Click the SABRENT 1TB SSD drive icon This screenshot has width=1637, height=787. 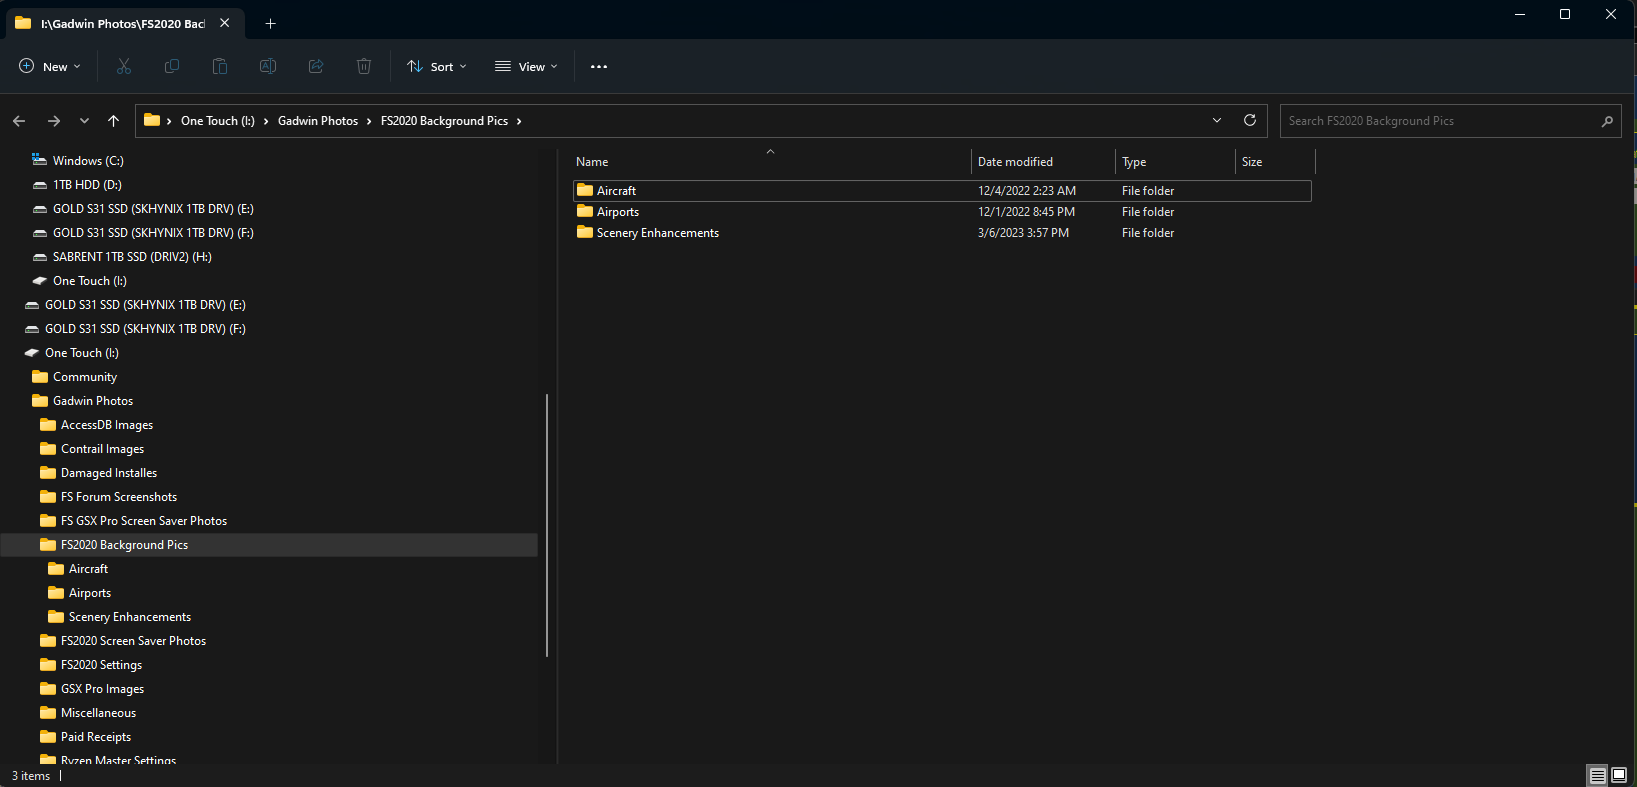point(39,257)
